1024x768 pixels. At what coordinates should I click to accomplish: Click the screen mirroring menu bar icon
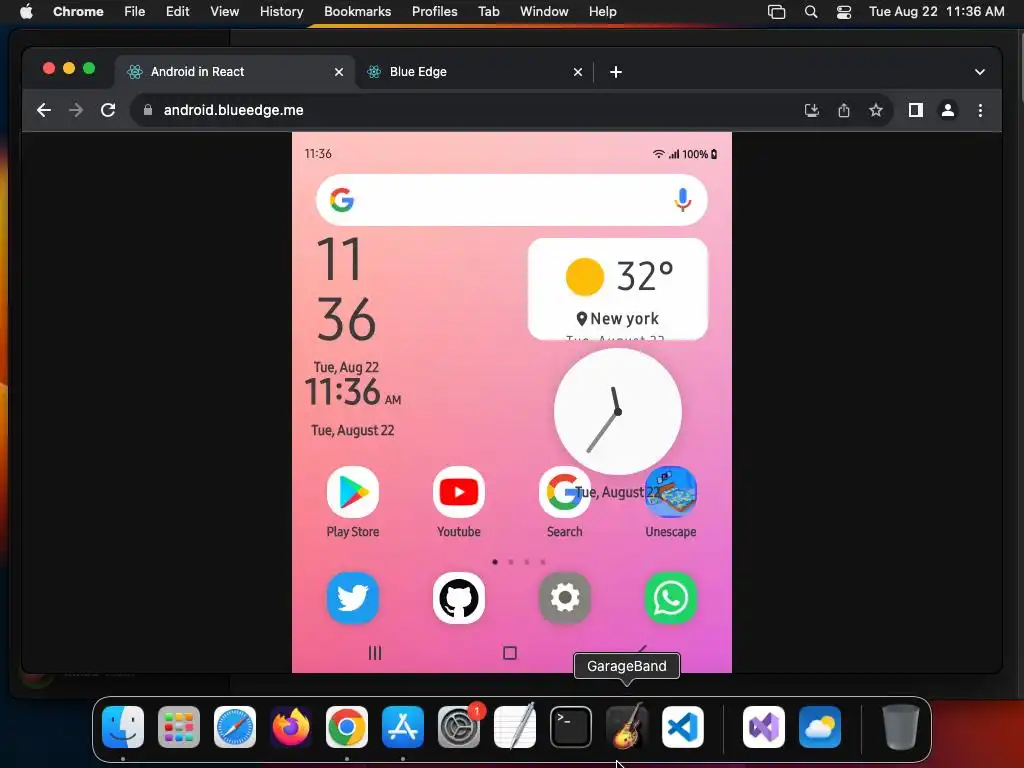pyautogui.click(x=776, y=12)
